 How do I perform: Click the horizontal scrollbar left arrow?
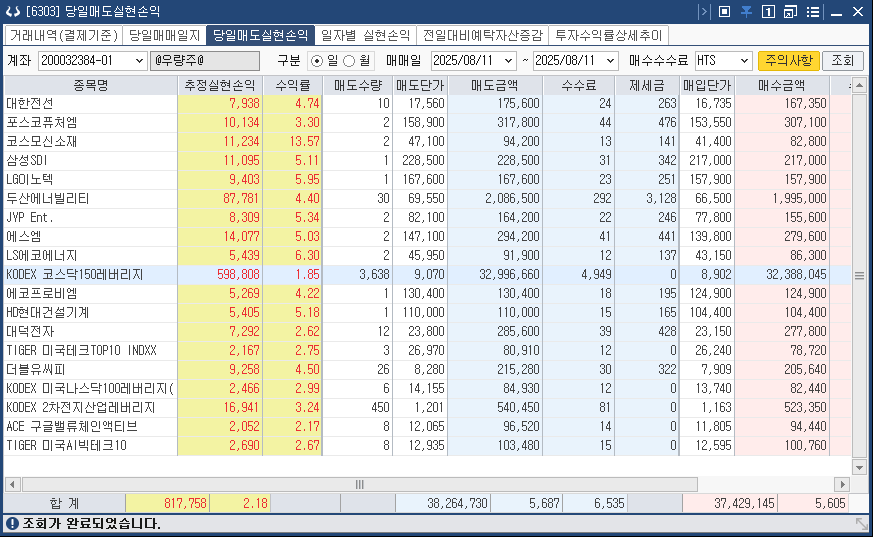12,485
